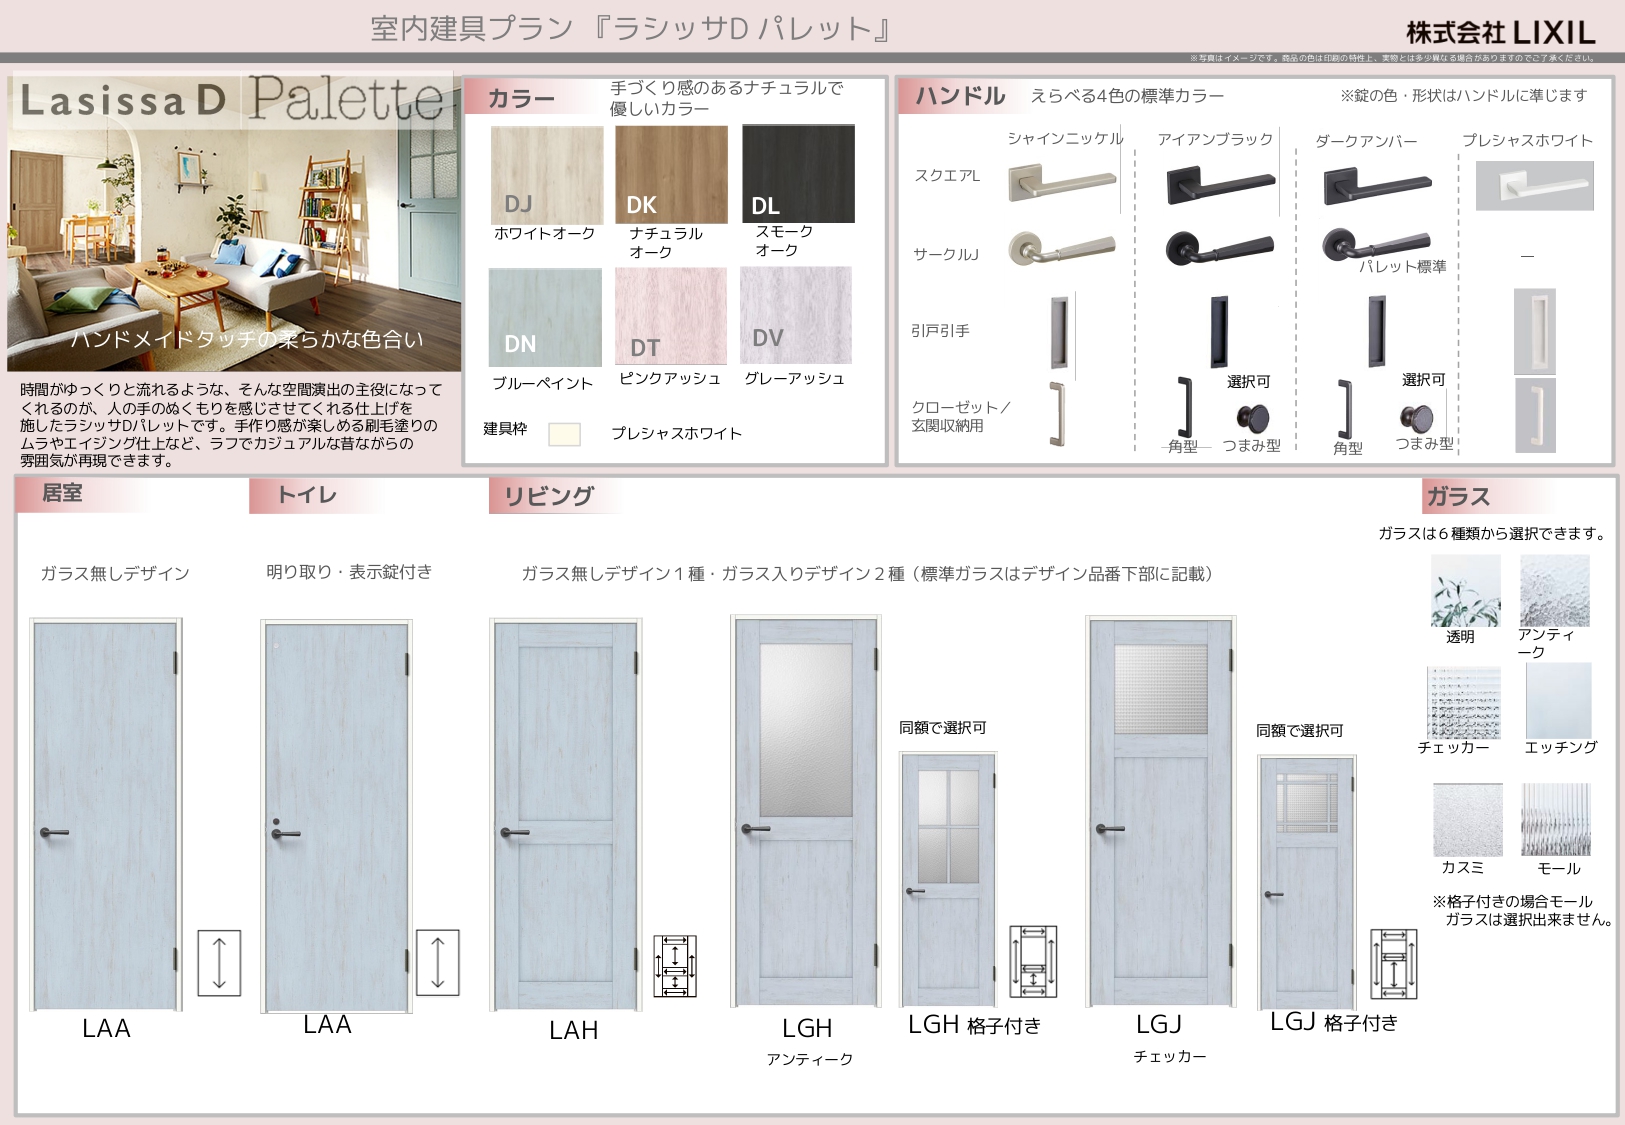The height and width of the screenshot is (1125, 1625).
Task: Pick the 引戸引手 pull in シャインニッケル
Action: [x=1059, y=332]
